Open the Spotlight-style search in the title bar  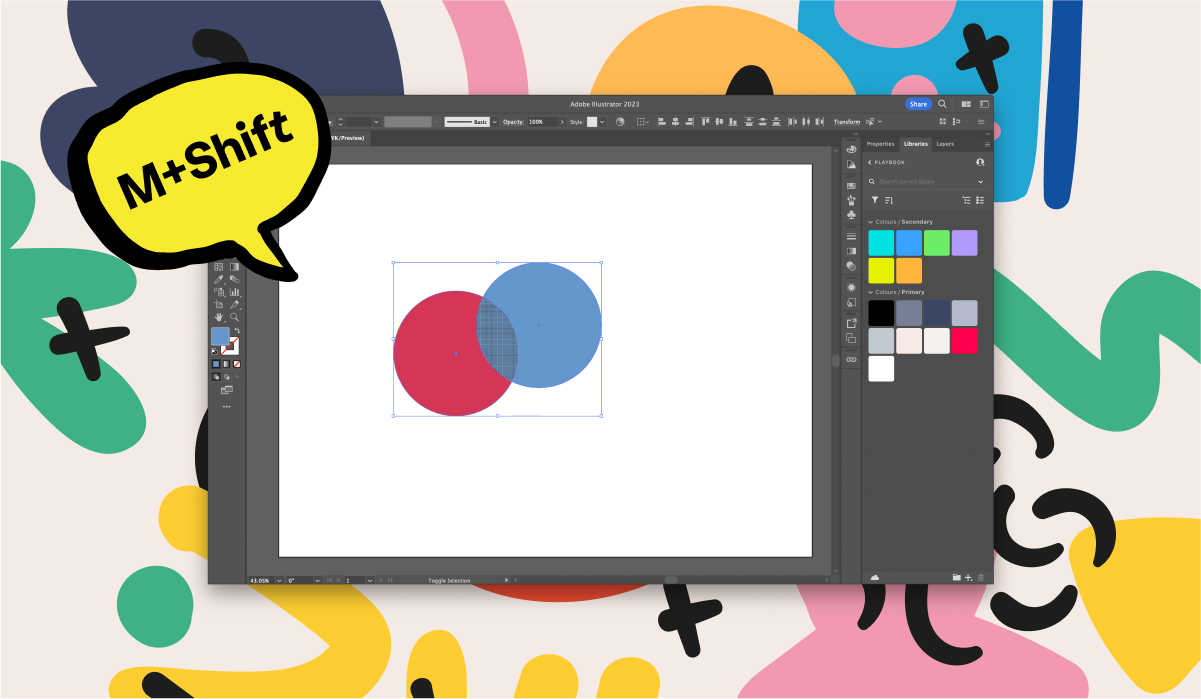(941, 103)
